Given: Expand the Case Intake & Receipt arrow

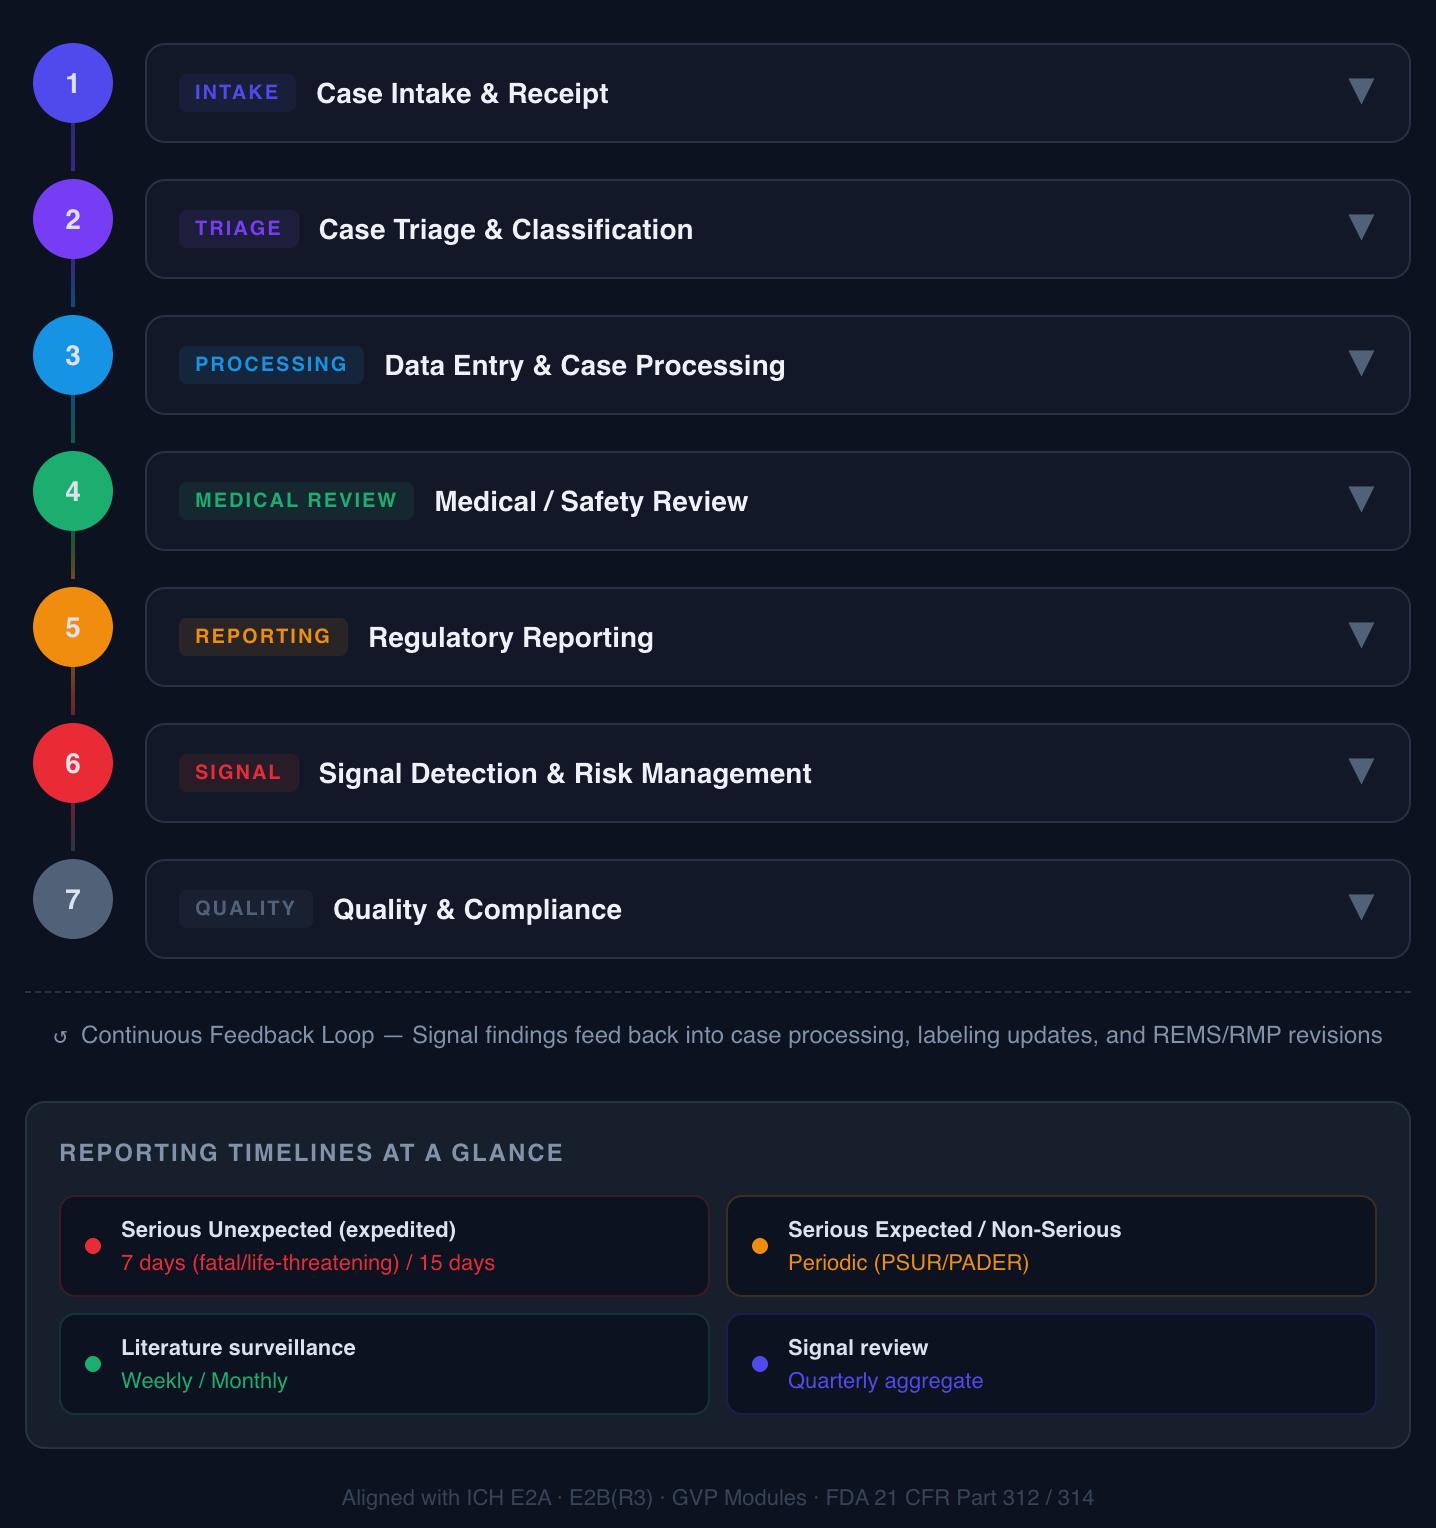Looking at the screenshot, I should [1360, 91].
